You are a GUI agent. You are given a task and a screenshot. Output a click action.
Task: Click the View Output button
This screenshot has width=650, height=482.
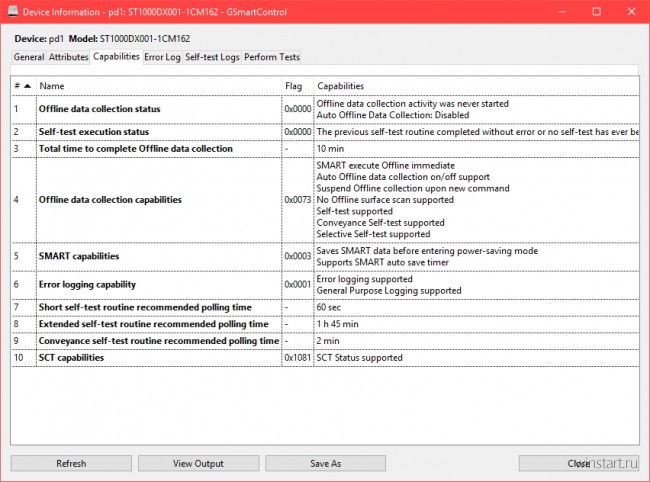point(198,464)
